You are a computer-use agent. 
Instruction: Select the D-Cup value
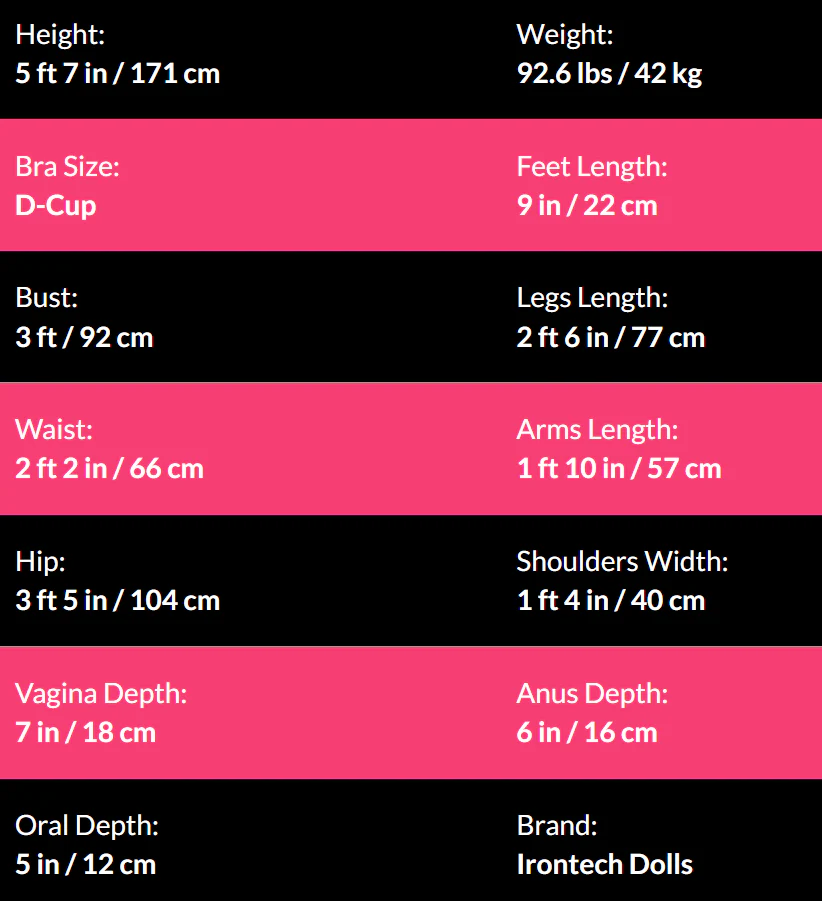[x=56, y=205]
